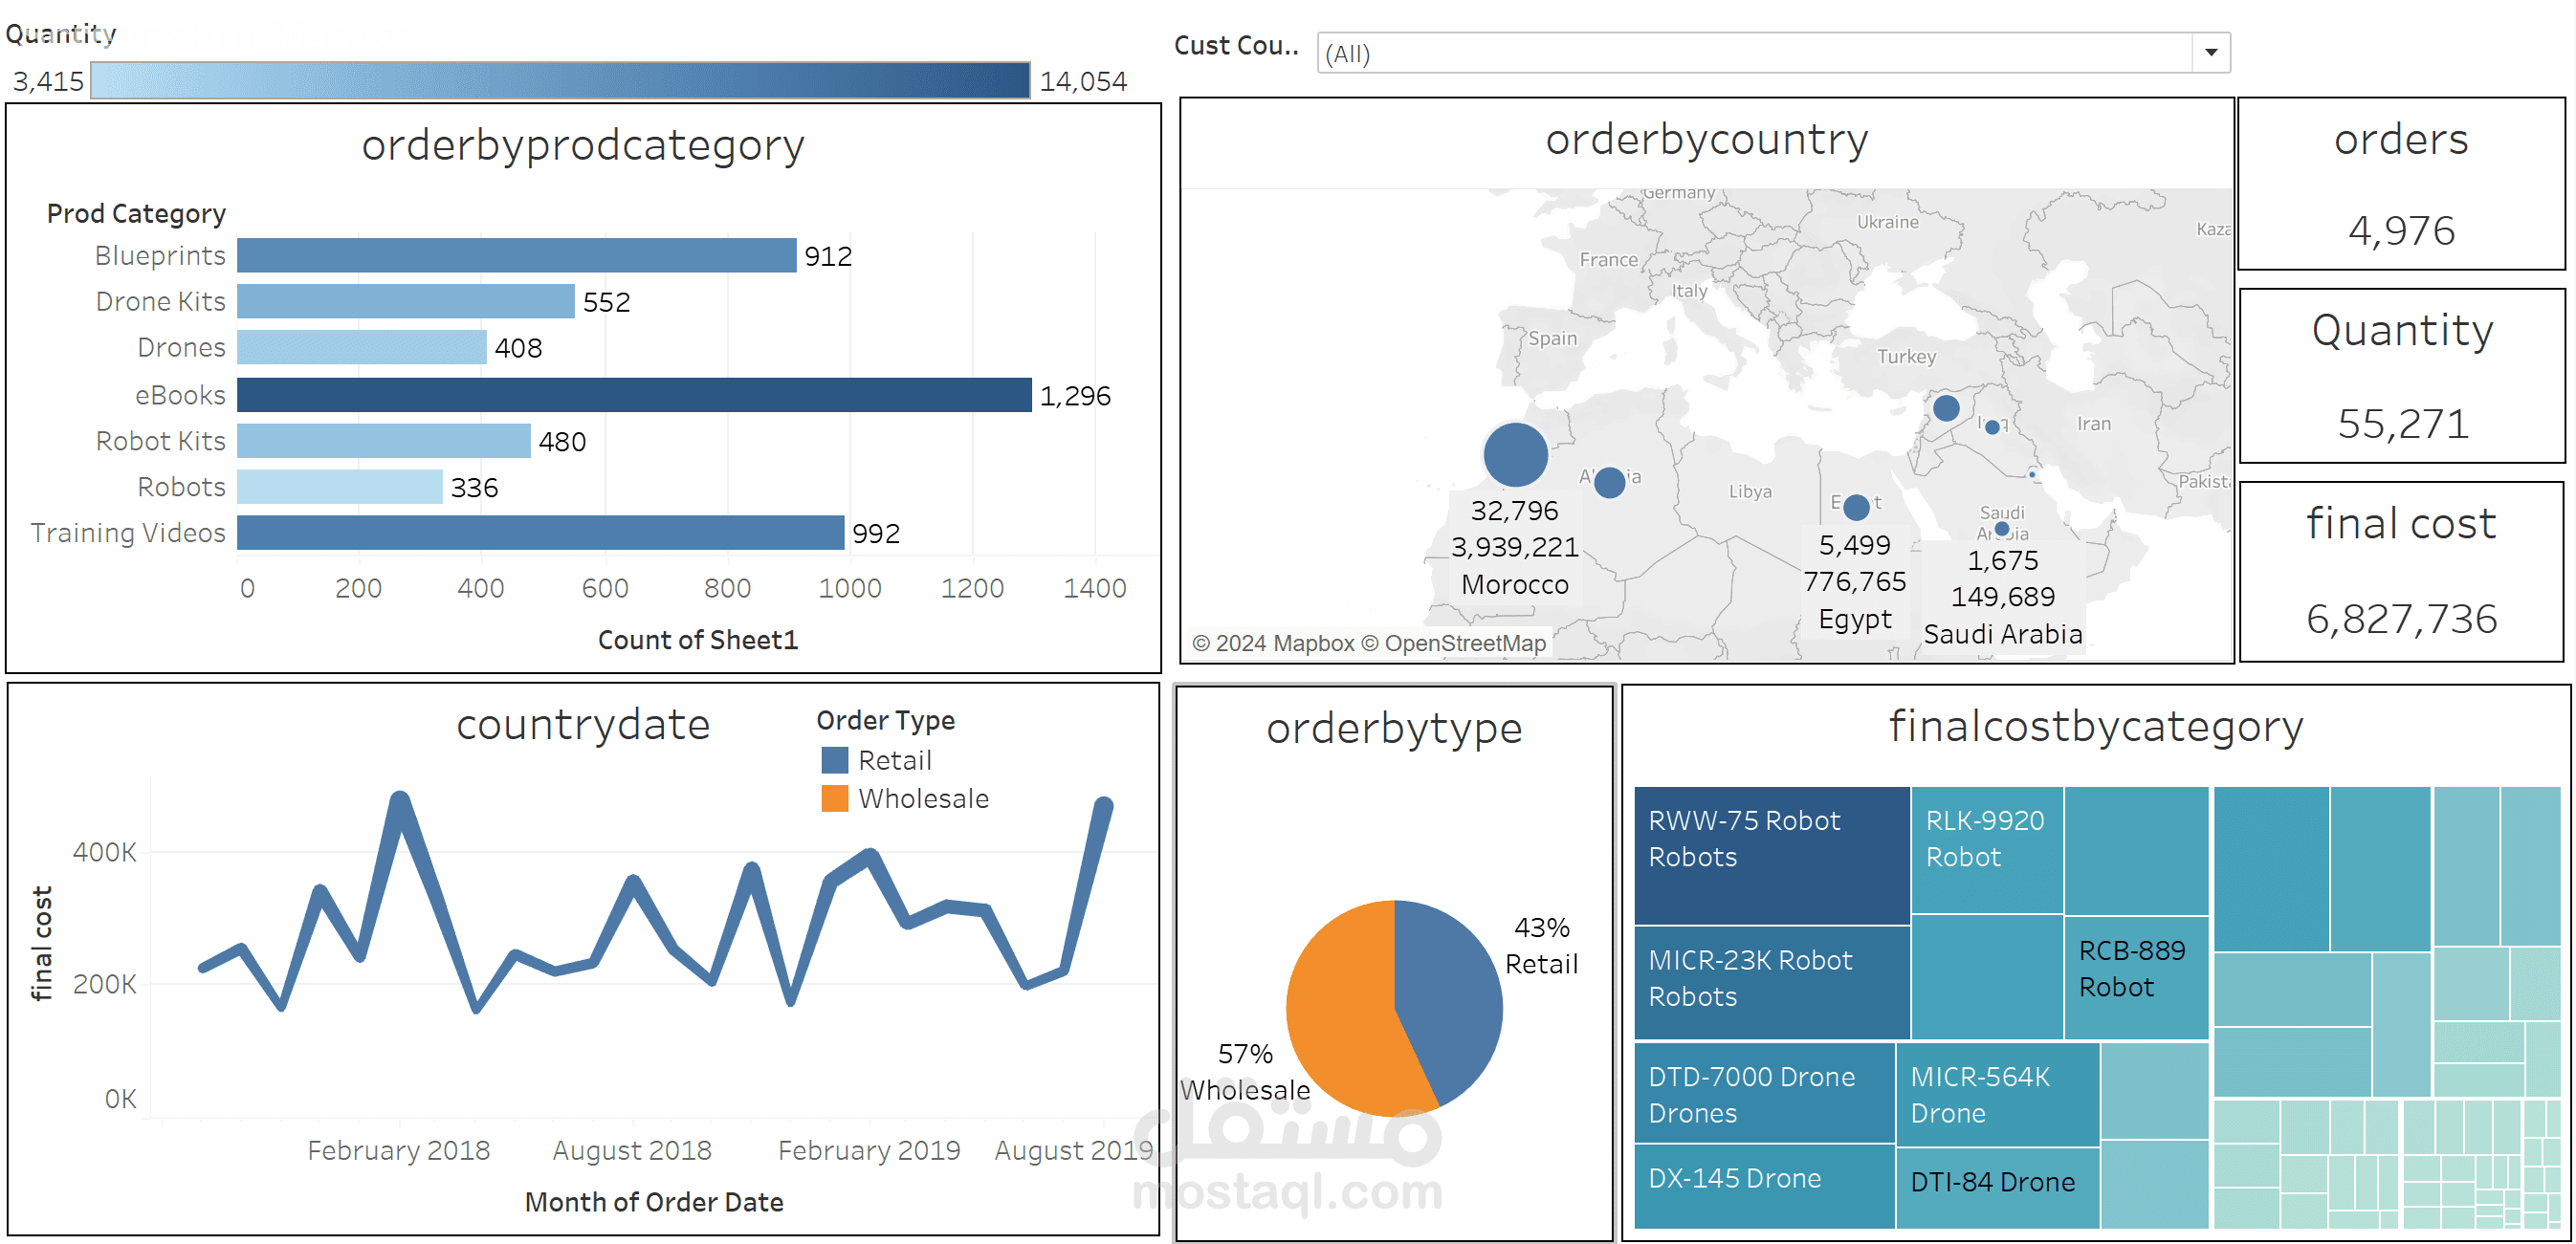Click the orderbytype chart title
Viewport: 2576px width, 1244px height.
click(1394, 728)
